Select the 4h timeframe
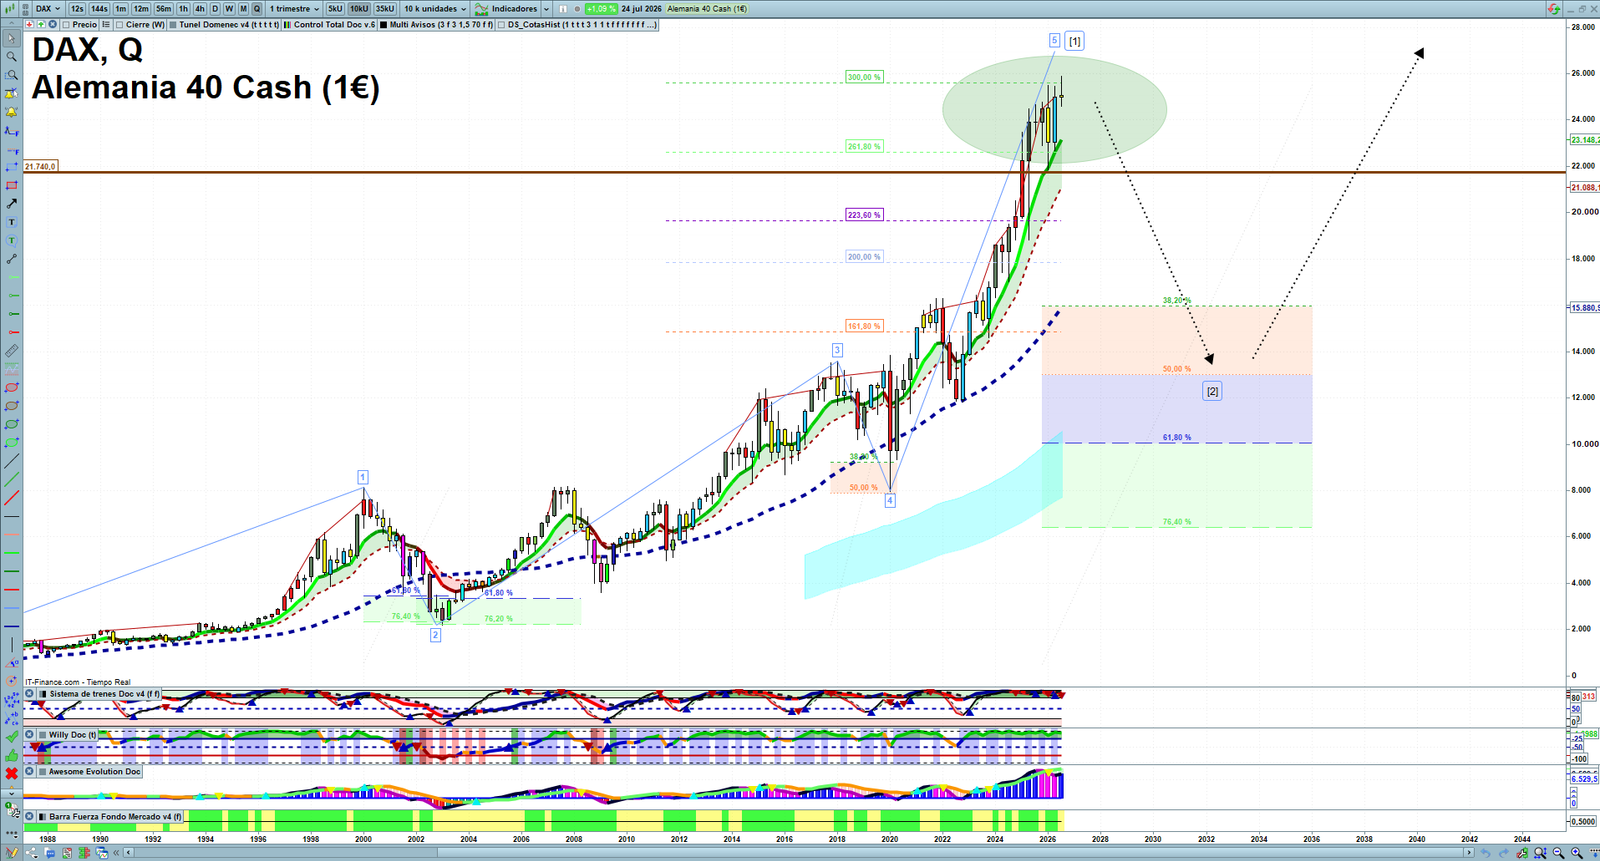This screenshot has height=861, width=1600. coord(199,9)
